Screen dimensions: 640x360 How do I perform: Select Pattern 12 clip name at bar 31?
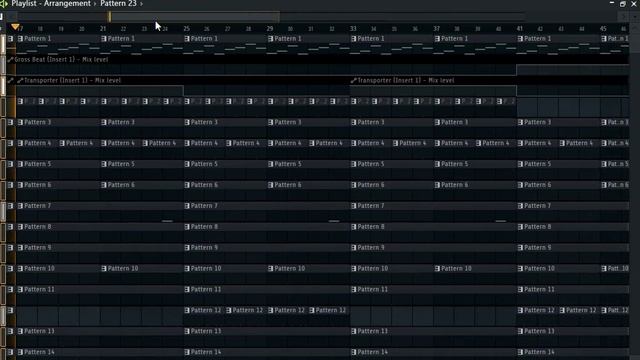coord(331,311)
